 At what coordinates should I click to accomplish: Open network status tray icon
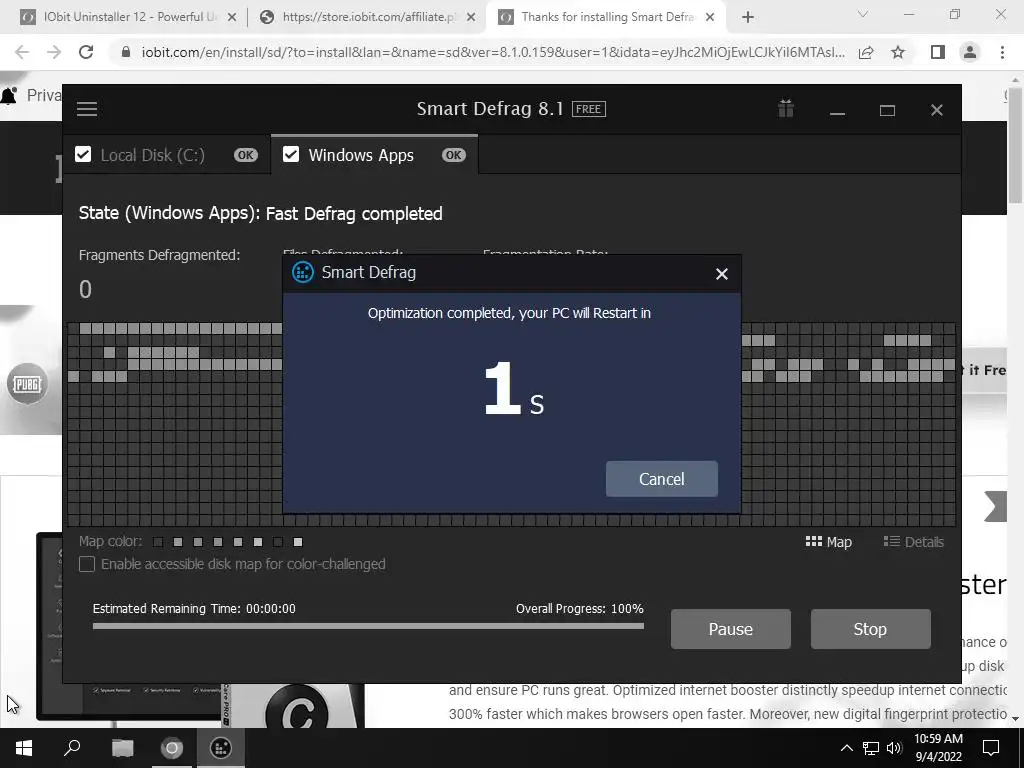871,748
